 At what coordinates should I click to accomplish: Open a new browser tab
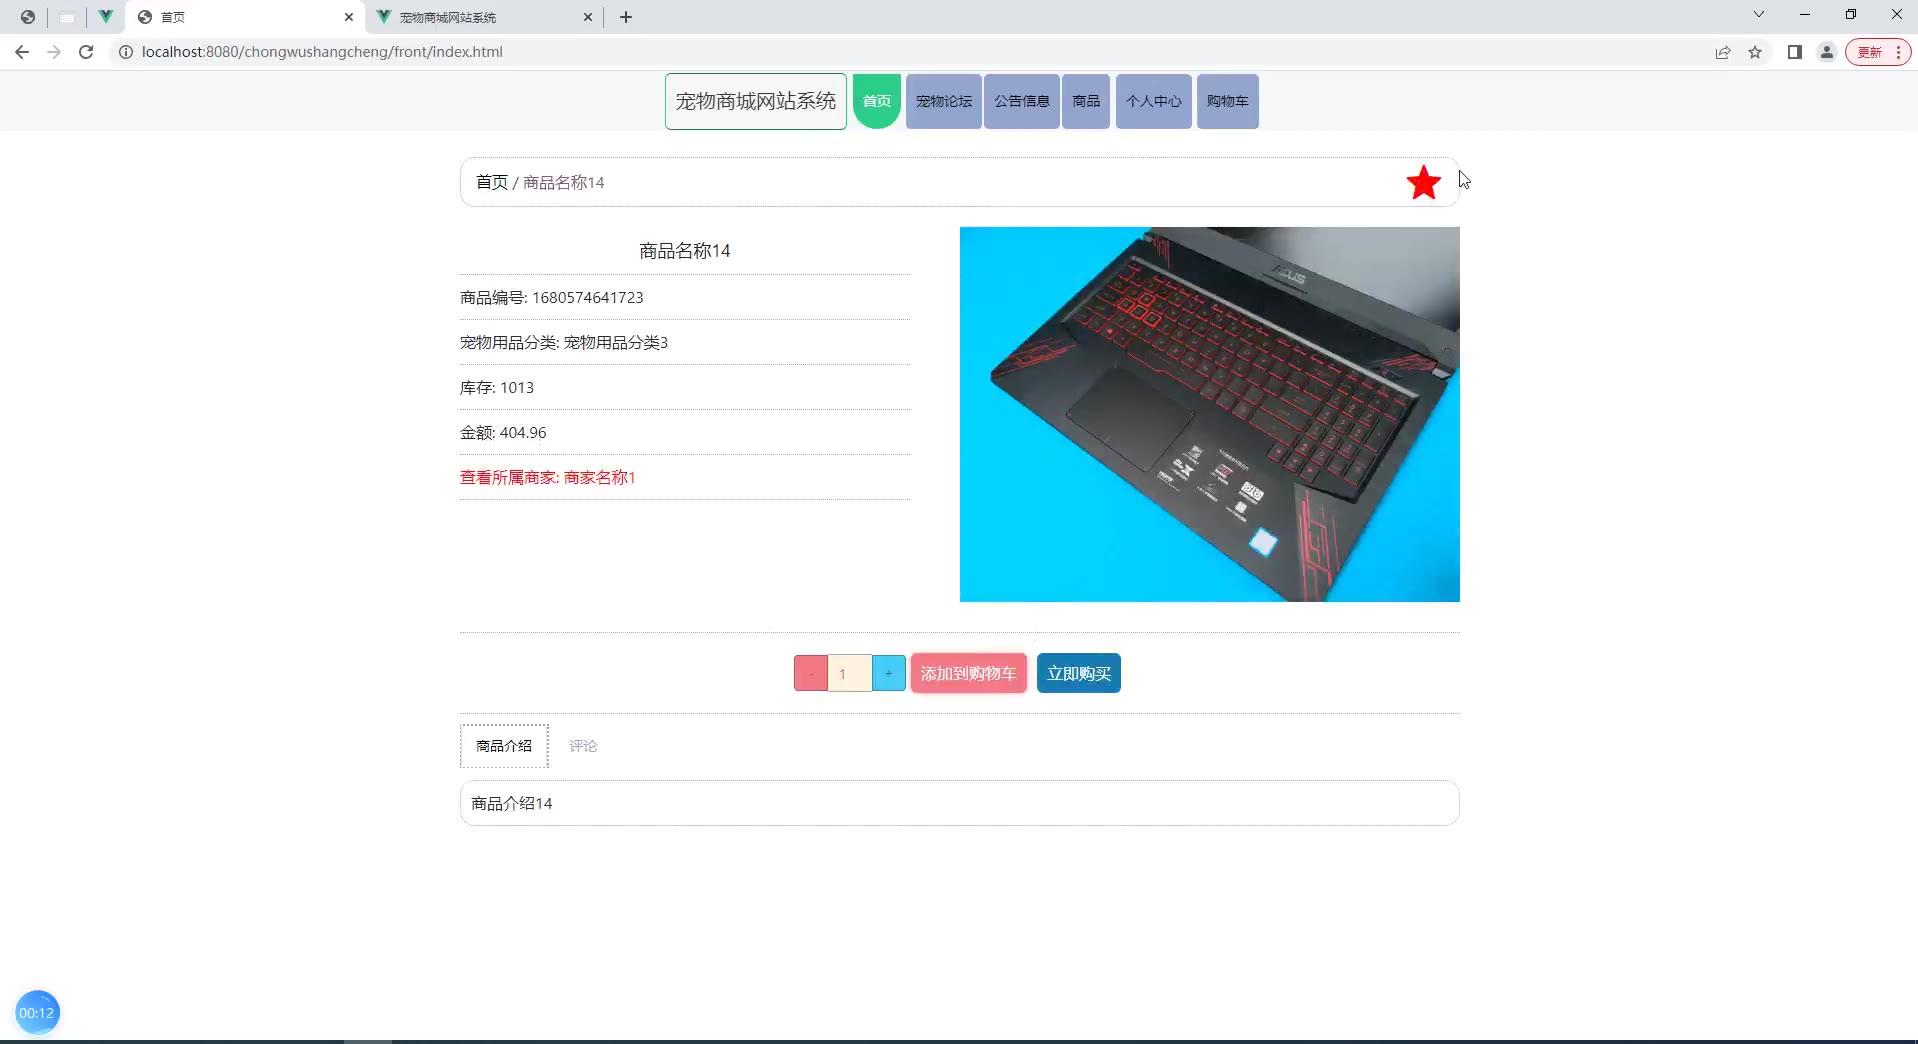[626, 17]
